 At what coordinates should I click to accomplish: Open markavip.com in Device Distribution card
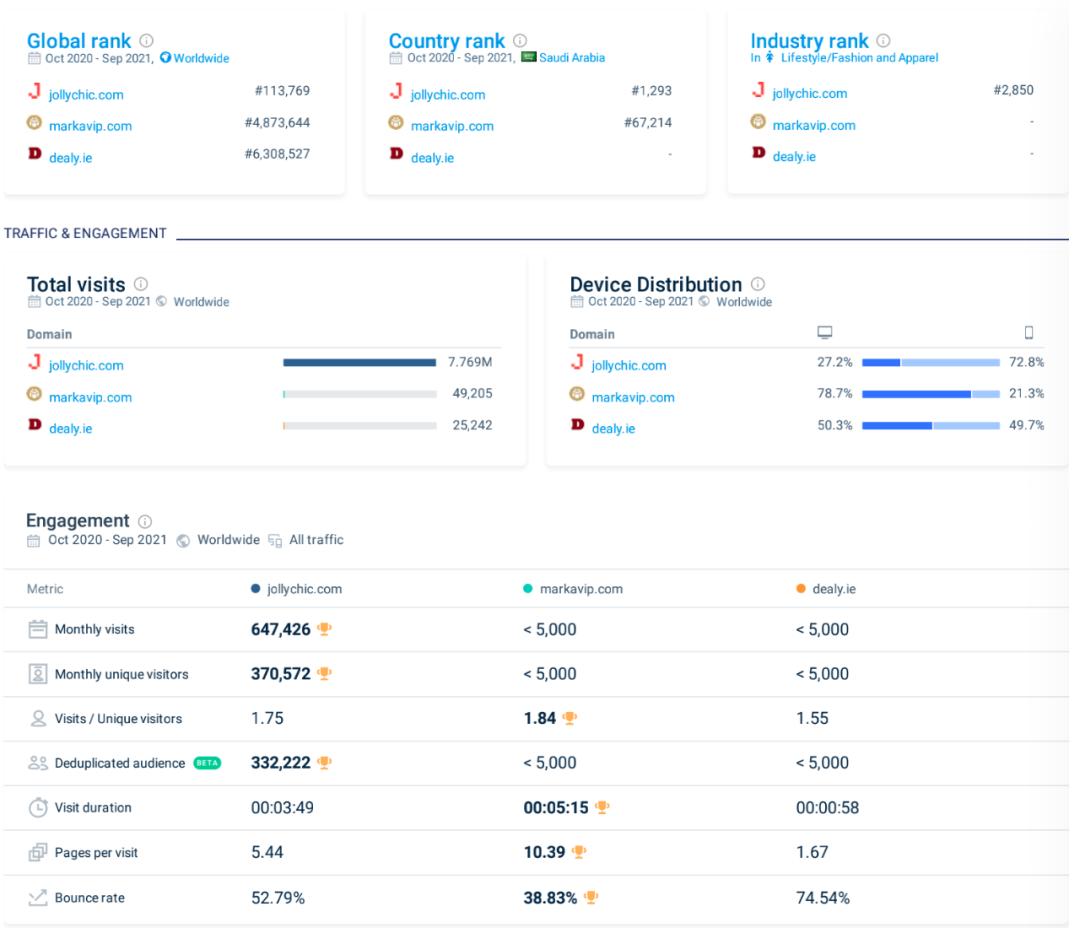tap(633, 398)
